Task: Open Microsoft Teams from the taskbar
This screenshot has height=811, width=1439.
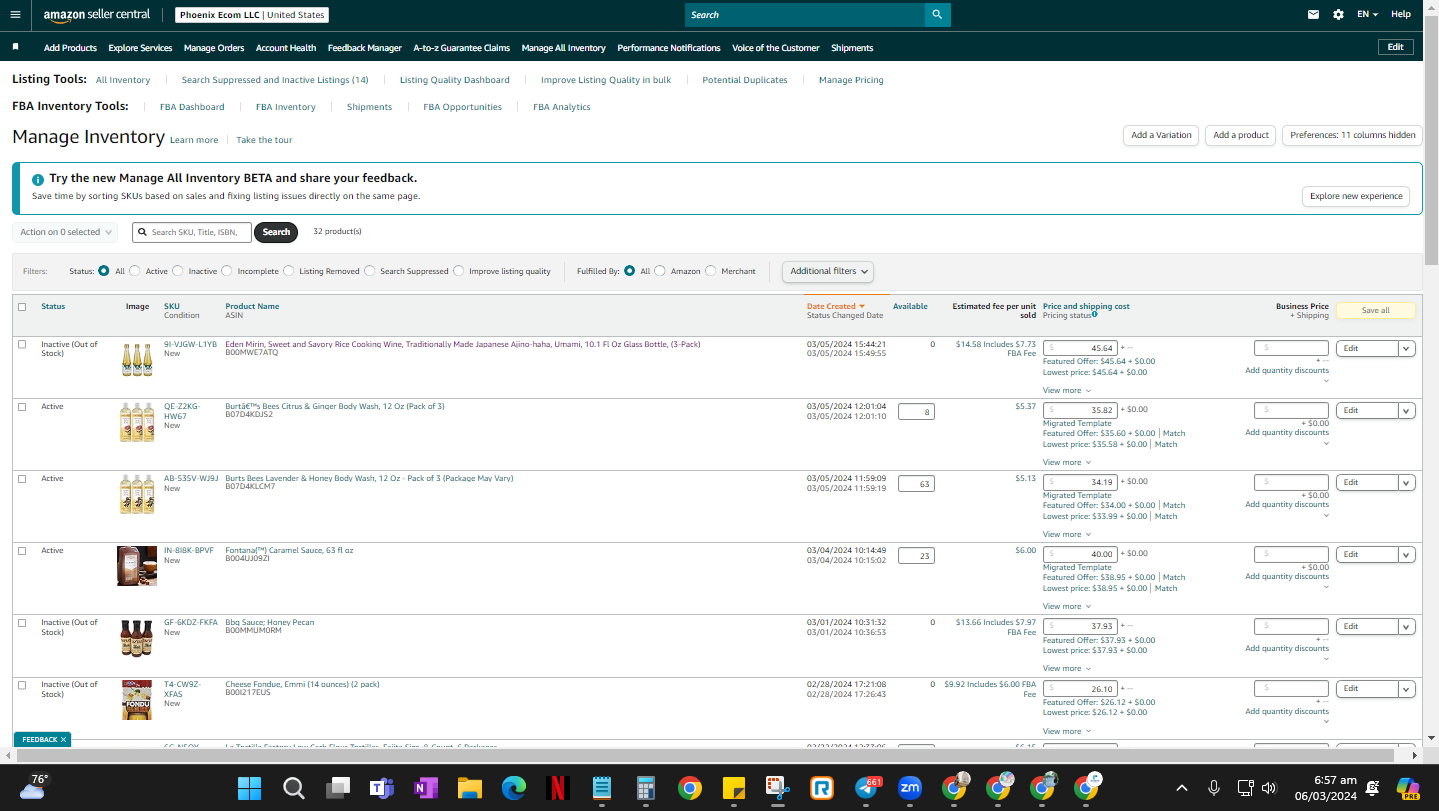Action: 381,788
